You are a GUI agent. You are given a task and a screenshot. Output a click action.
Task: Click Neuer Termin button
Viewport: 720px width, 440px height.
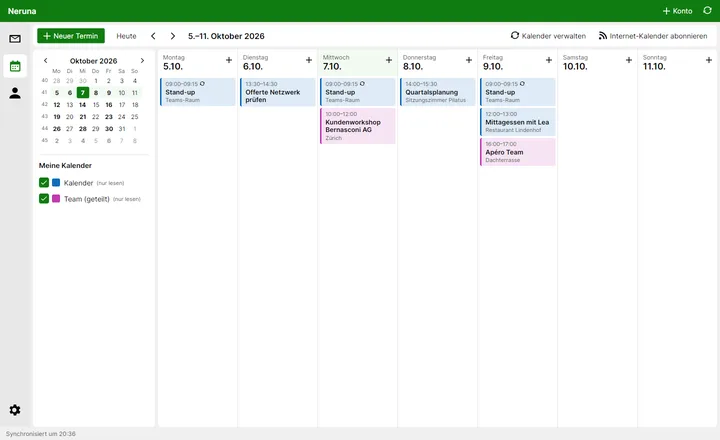point(71,36)
